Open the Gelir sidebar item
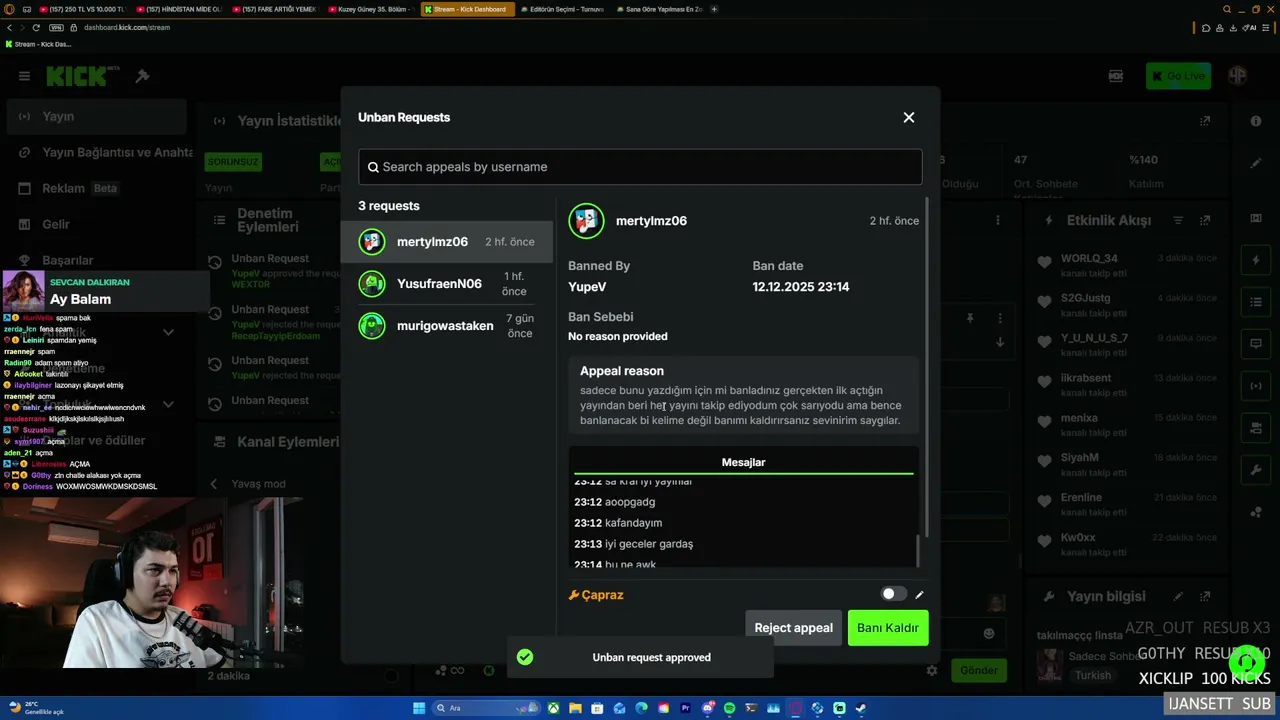1280x720 pixels. click(x=97, y=224)
